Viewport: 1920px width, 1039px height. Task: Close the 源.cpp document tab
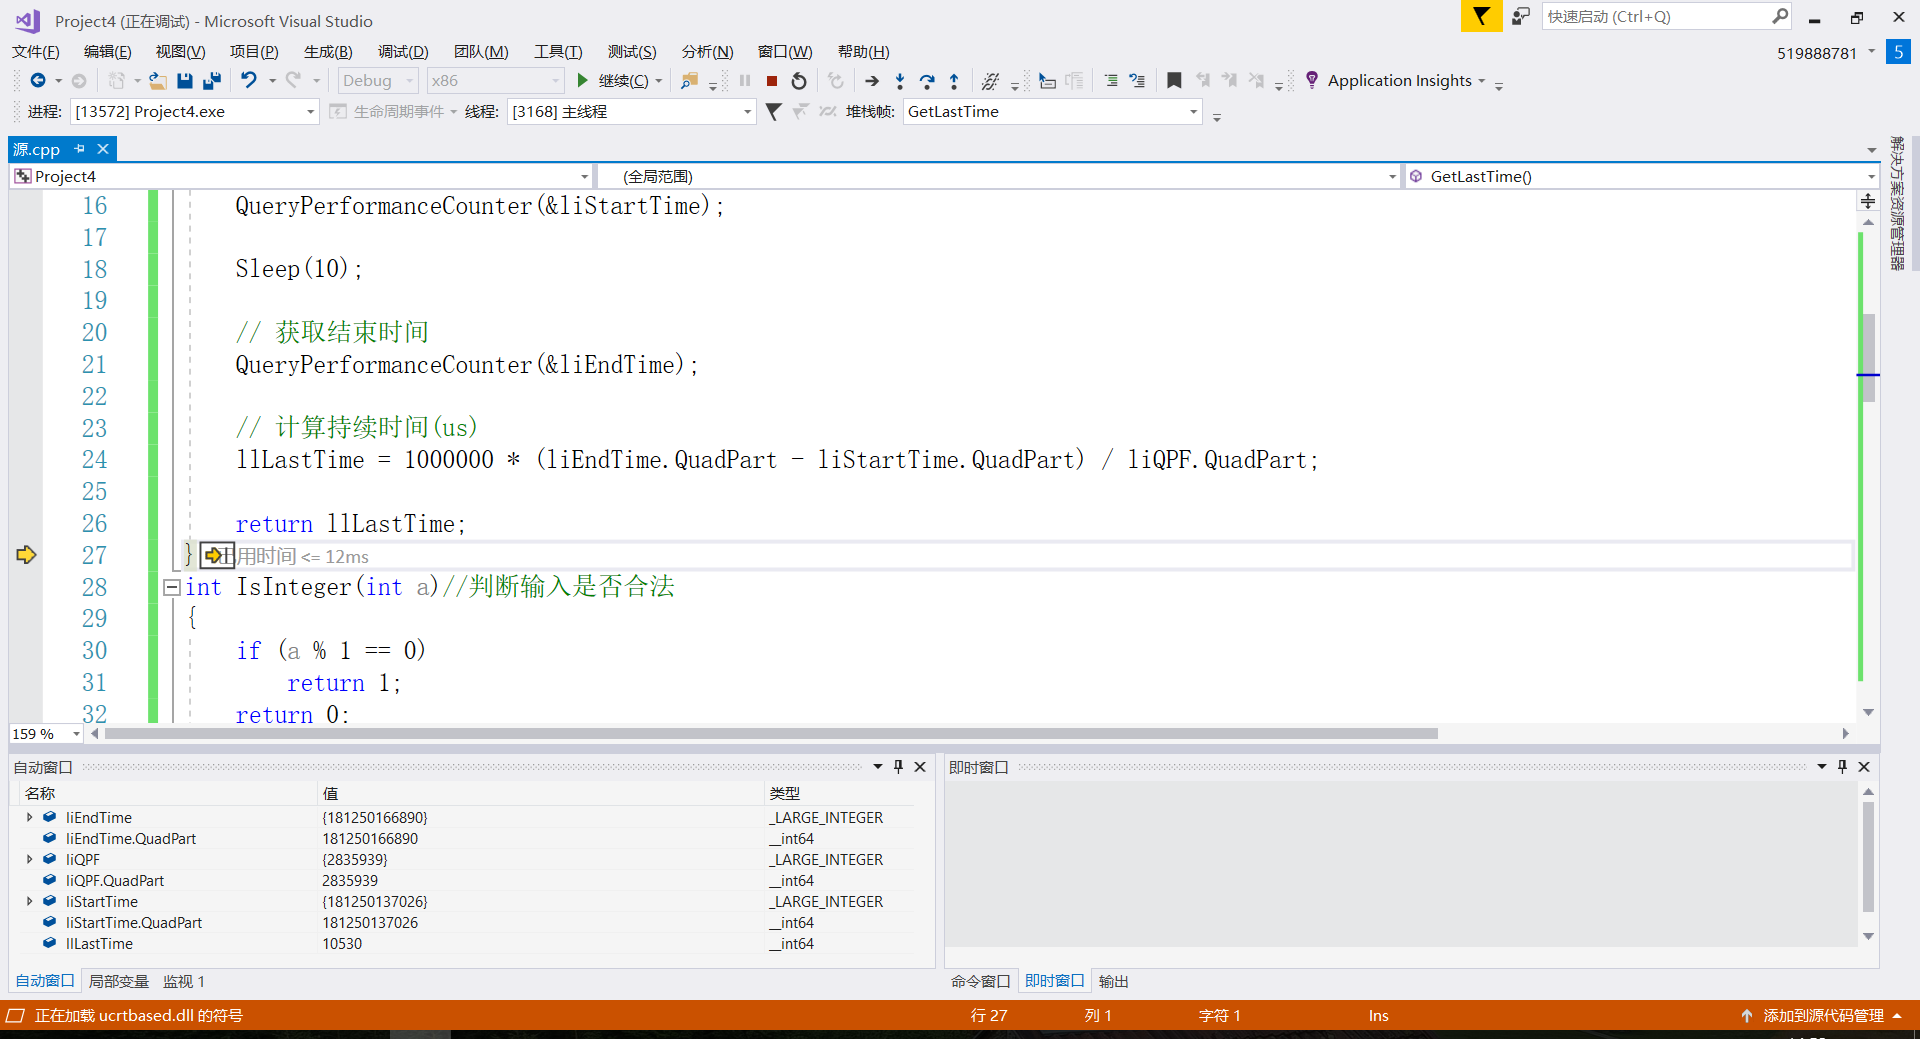click(103, 149)
